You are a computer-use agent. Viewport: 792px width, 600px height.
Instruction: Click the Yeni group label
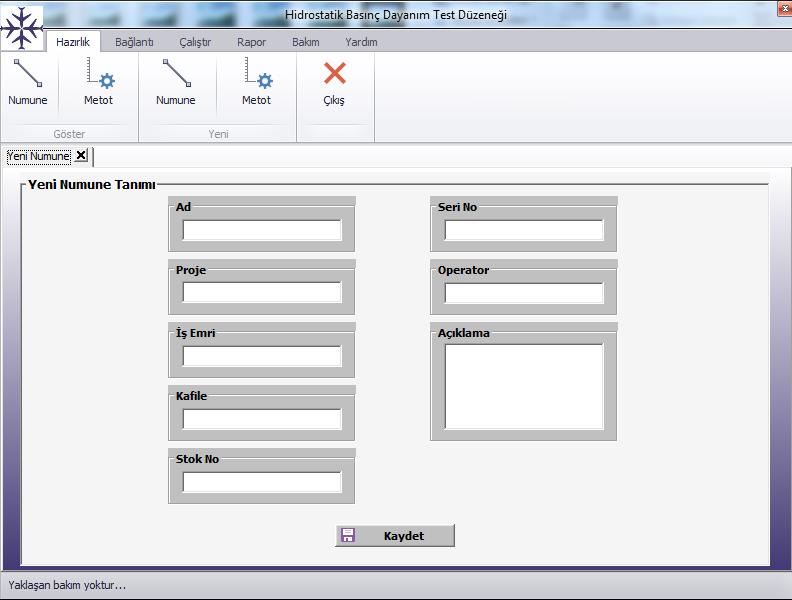point(218,134)
